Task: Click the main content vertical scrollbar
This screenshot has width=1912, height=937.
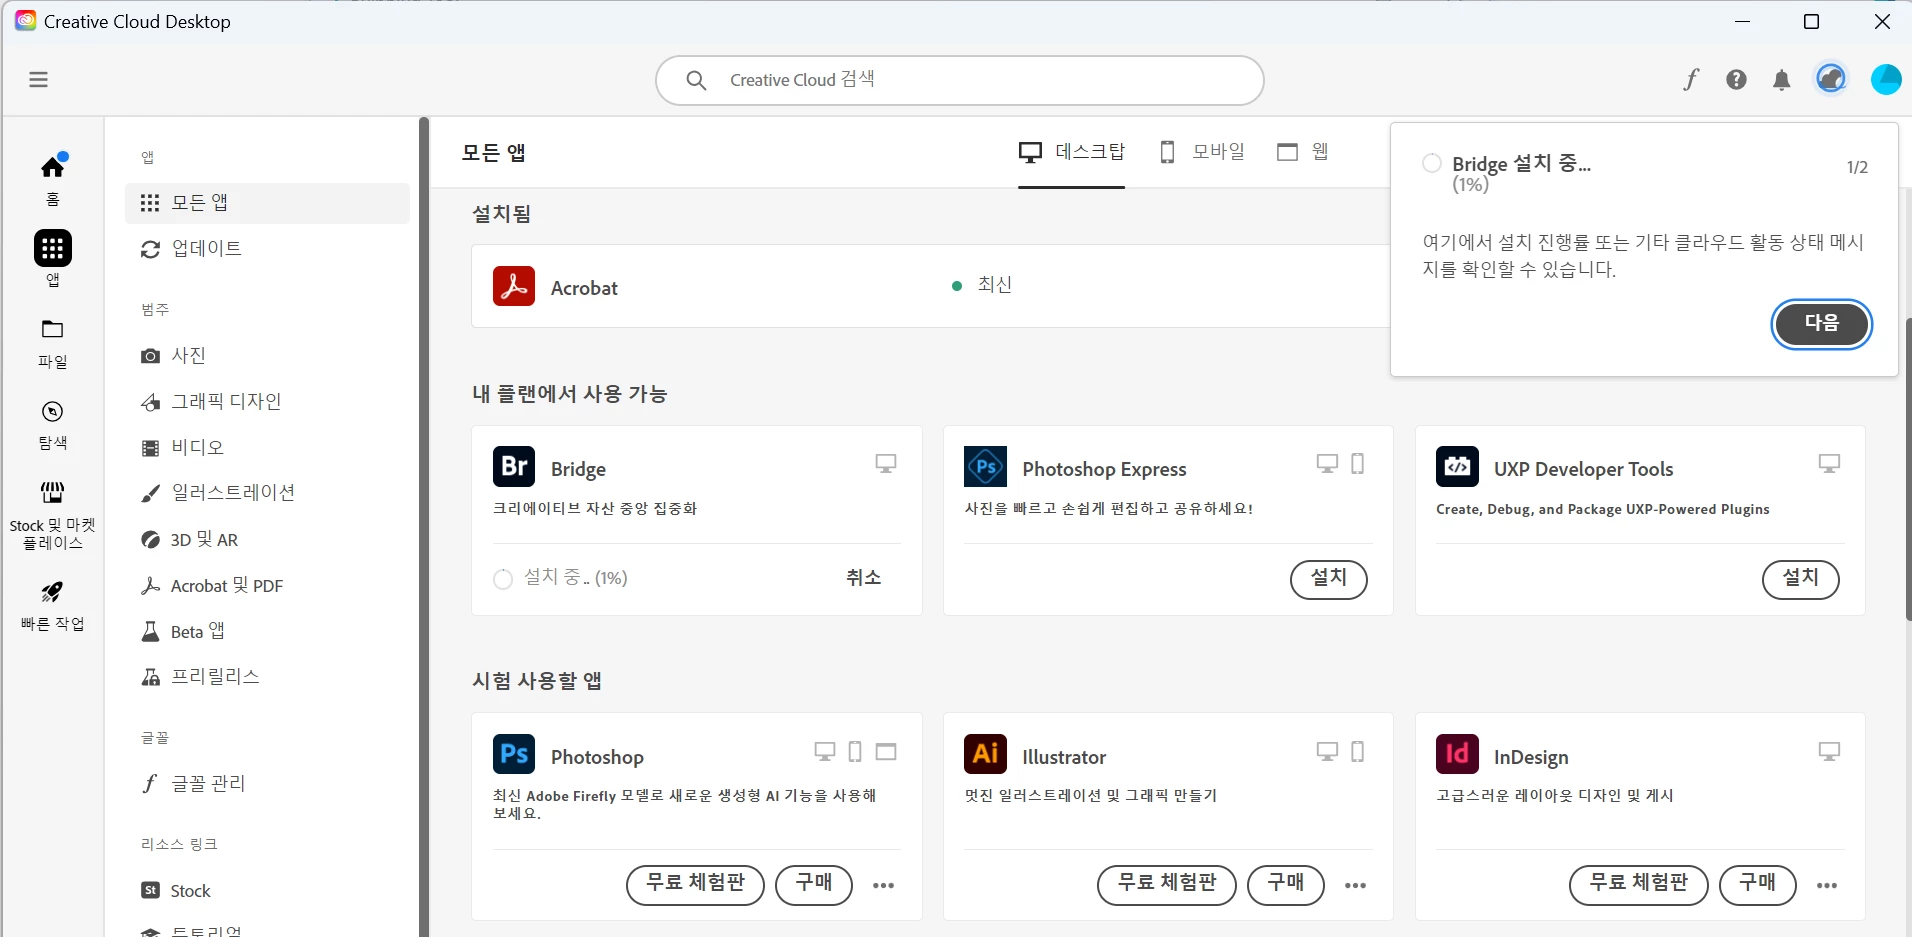Action: pyautogui.click(x=1907, y=470)
